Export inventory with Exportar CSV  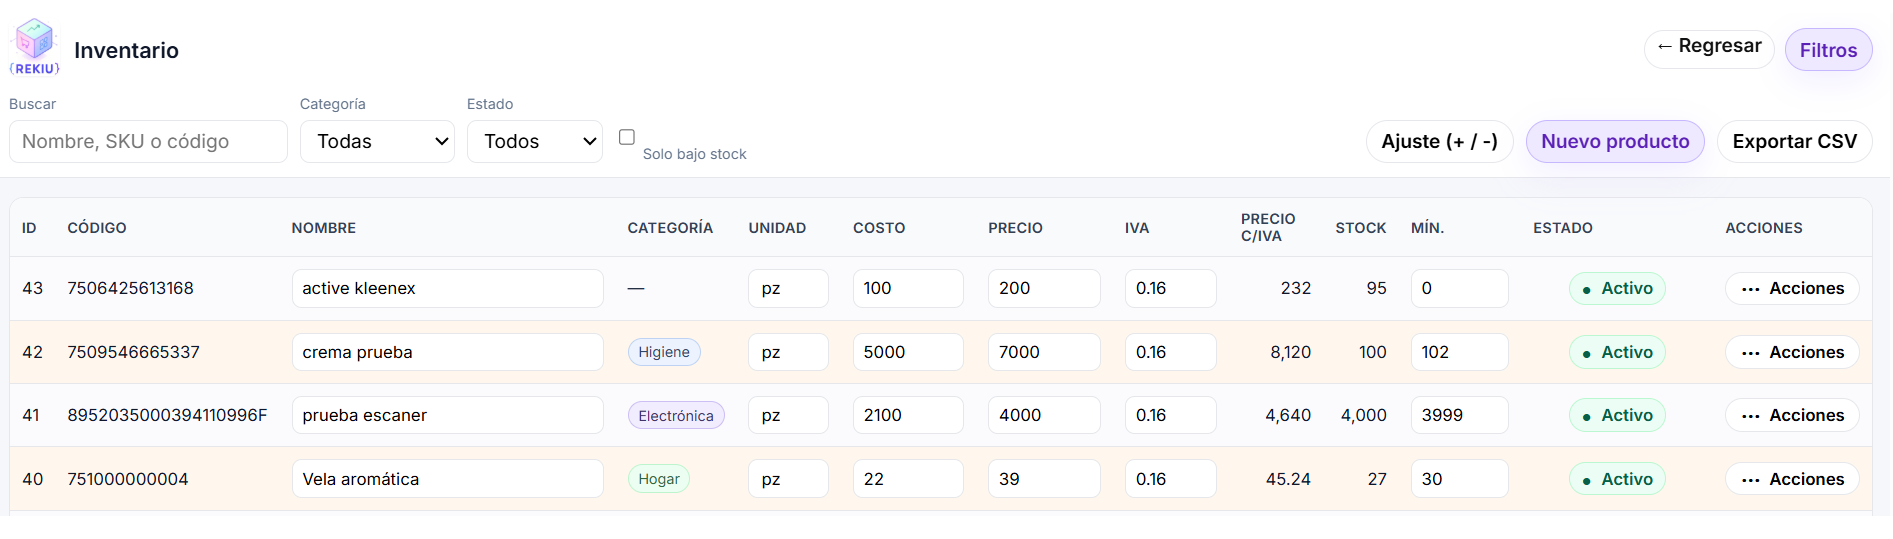1793,142
